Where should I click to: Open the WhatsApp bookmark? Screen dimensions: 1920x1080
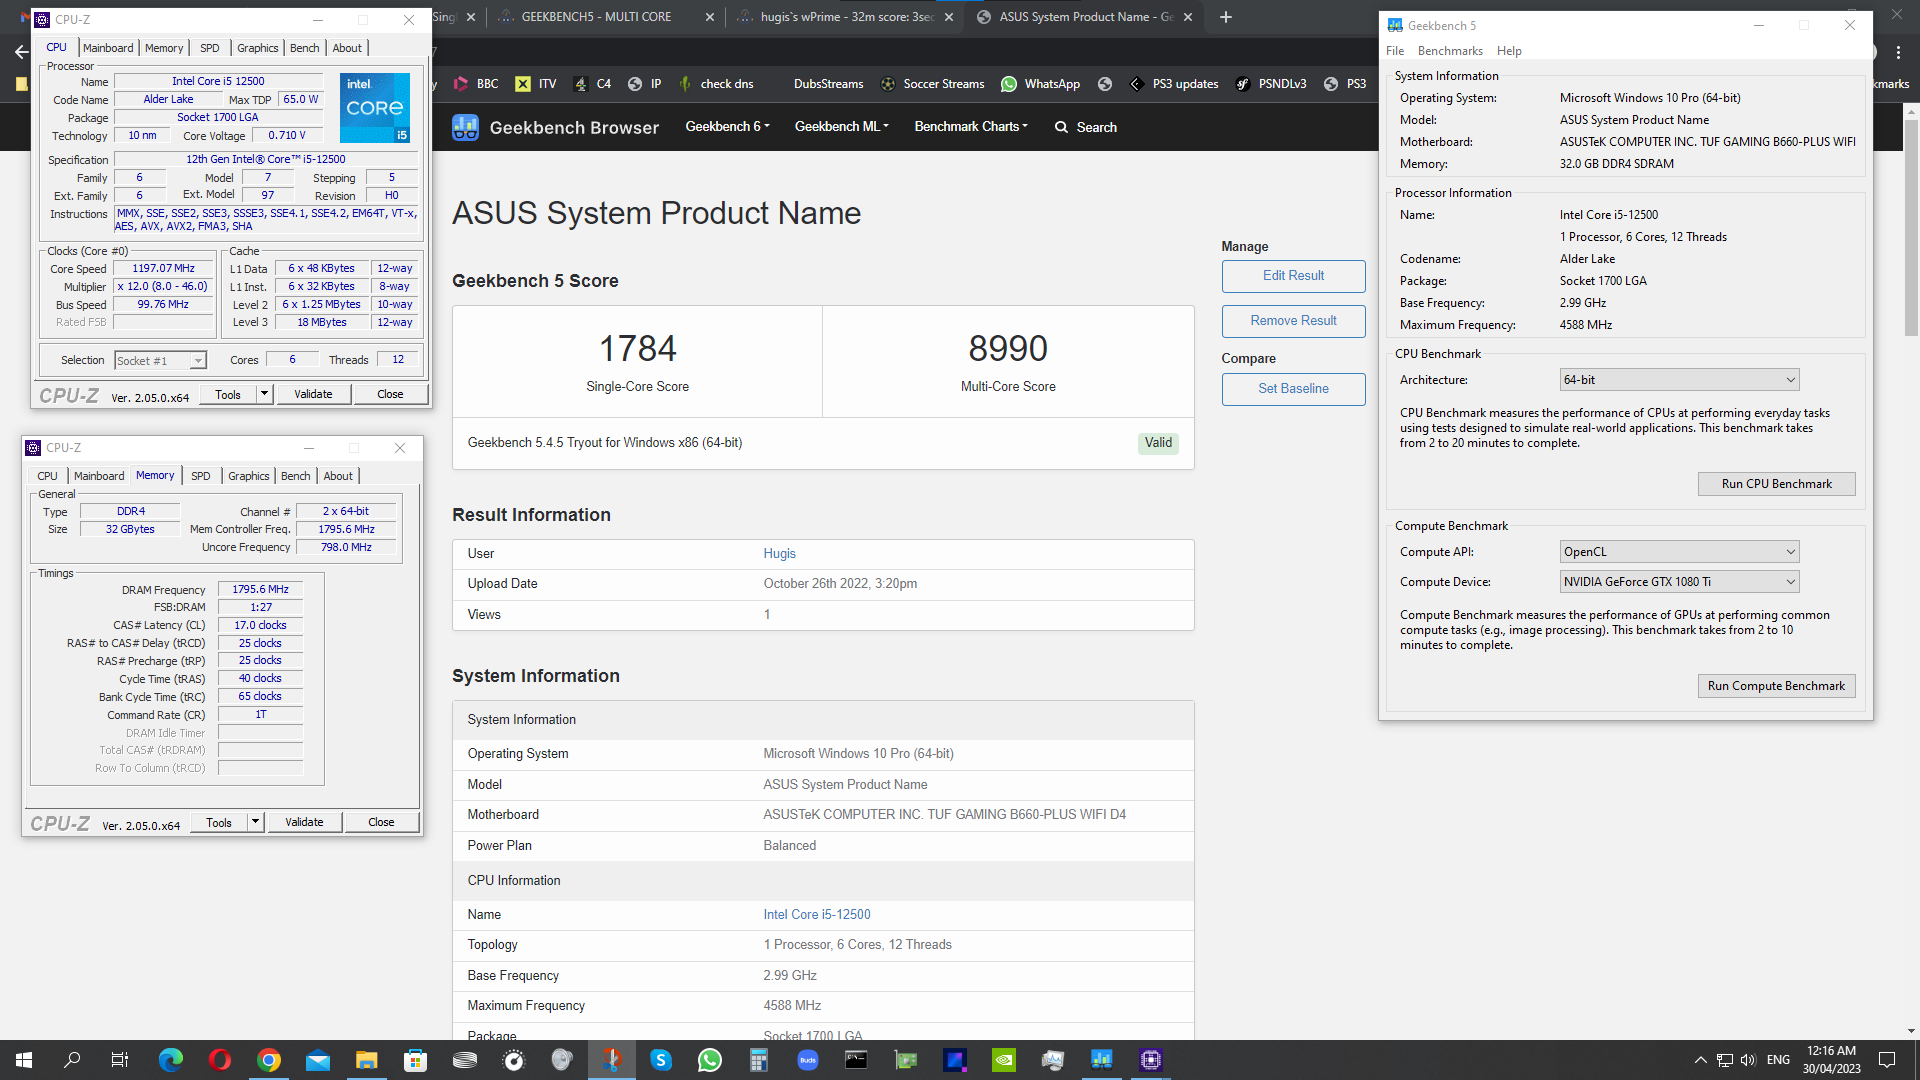click(x=1041, y=84)
